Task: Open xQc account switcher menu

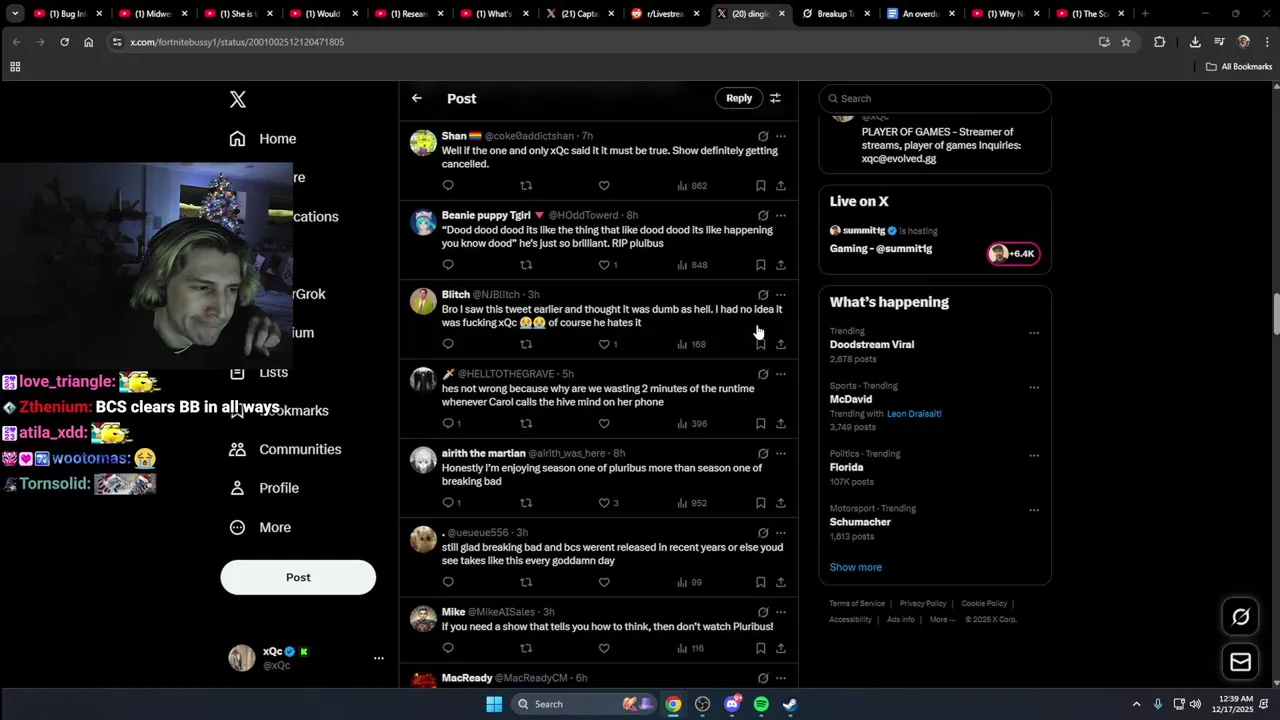Action: [x=379, y=658]
